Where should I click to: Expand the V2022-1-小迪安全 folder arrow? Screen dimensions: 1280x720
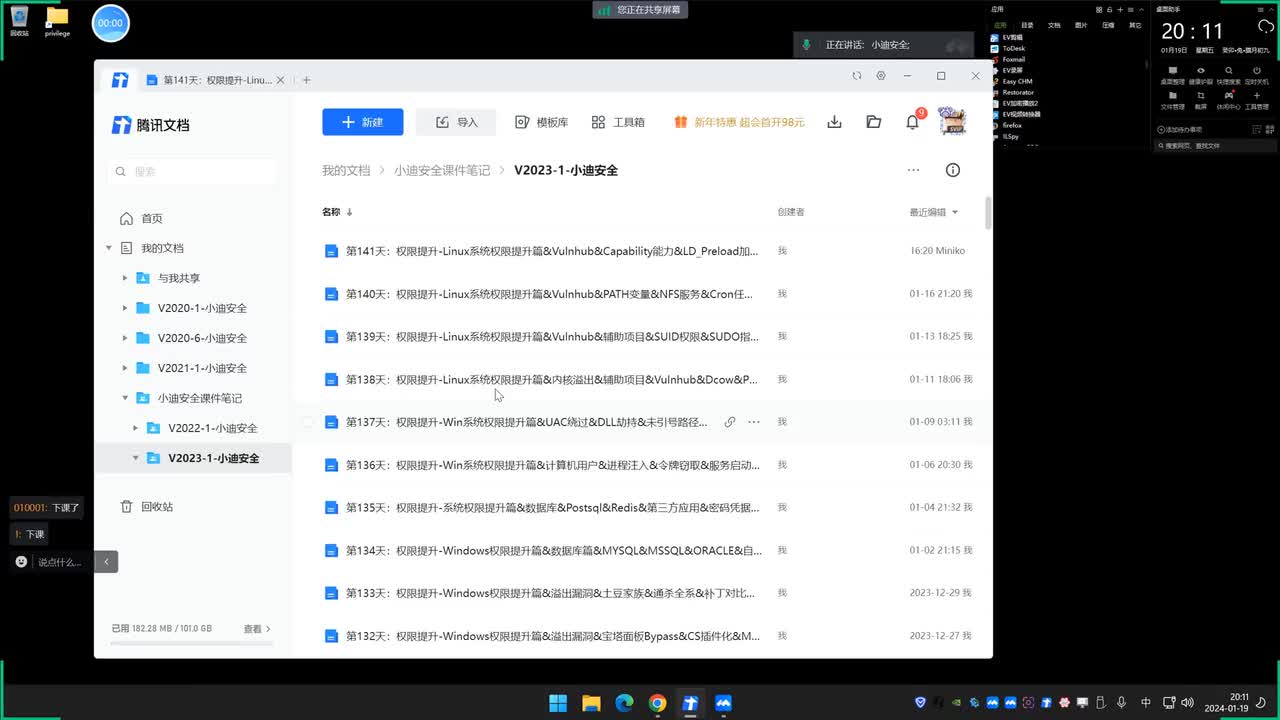(x=135, y=428)
